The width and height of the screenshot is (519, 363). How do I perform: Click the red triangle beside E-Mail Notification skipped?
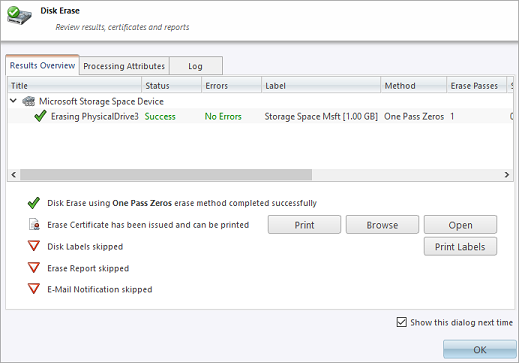(34, 289)
